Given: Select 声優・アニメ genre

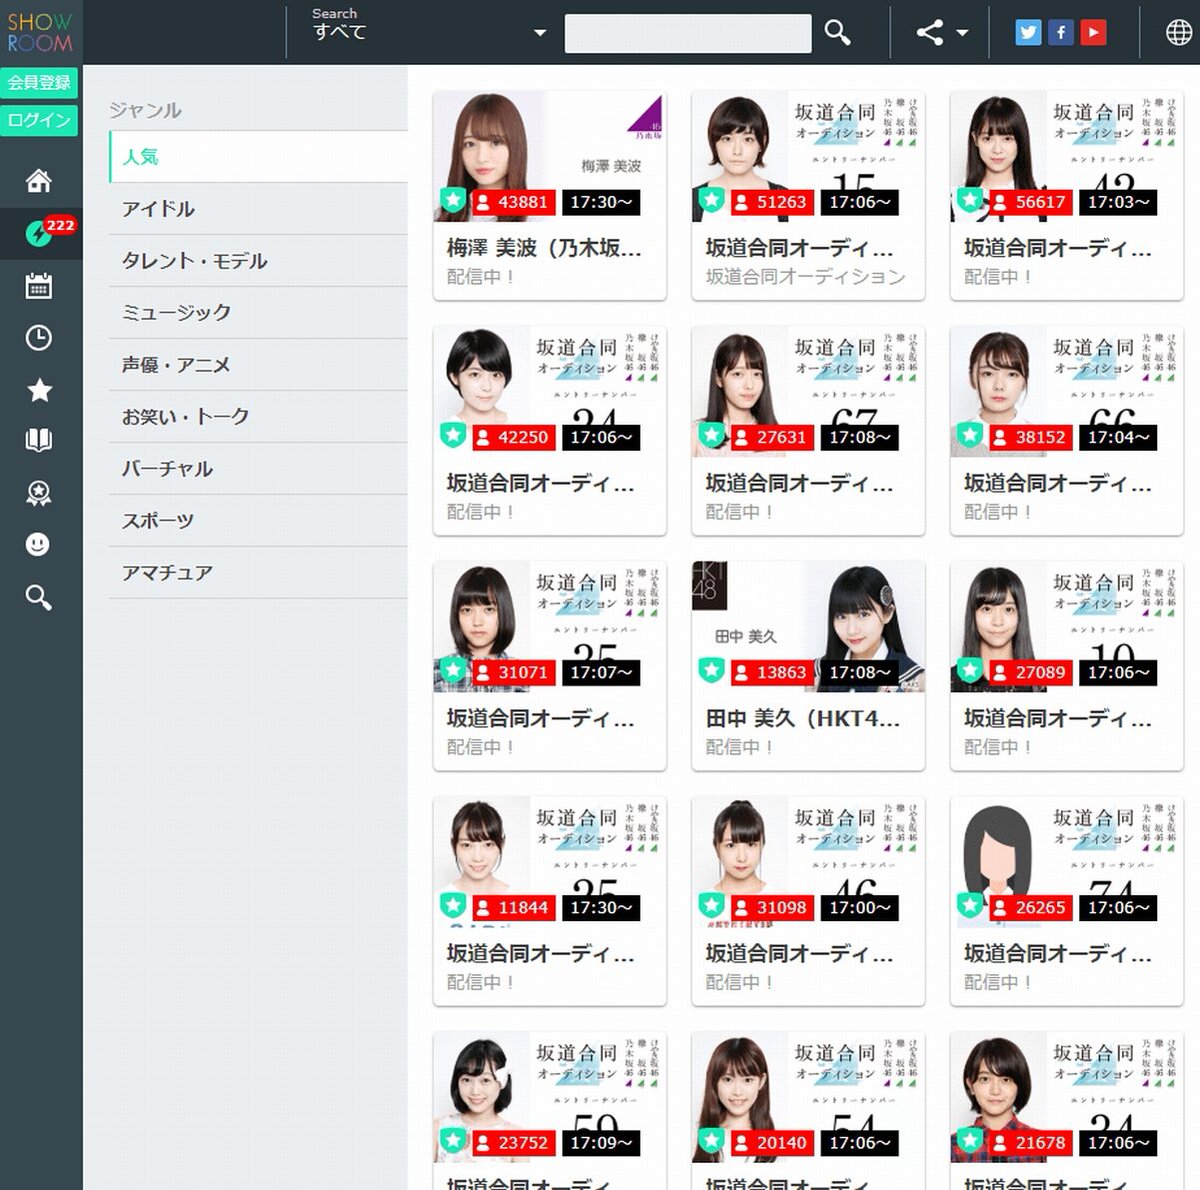Looking at the screenshot, I should [258, 365].
